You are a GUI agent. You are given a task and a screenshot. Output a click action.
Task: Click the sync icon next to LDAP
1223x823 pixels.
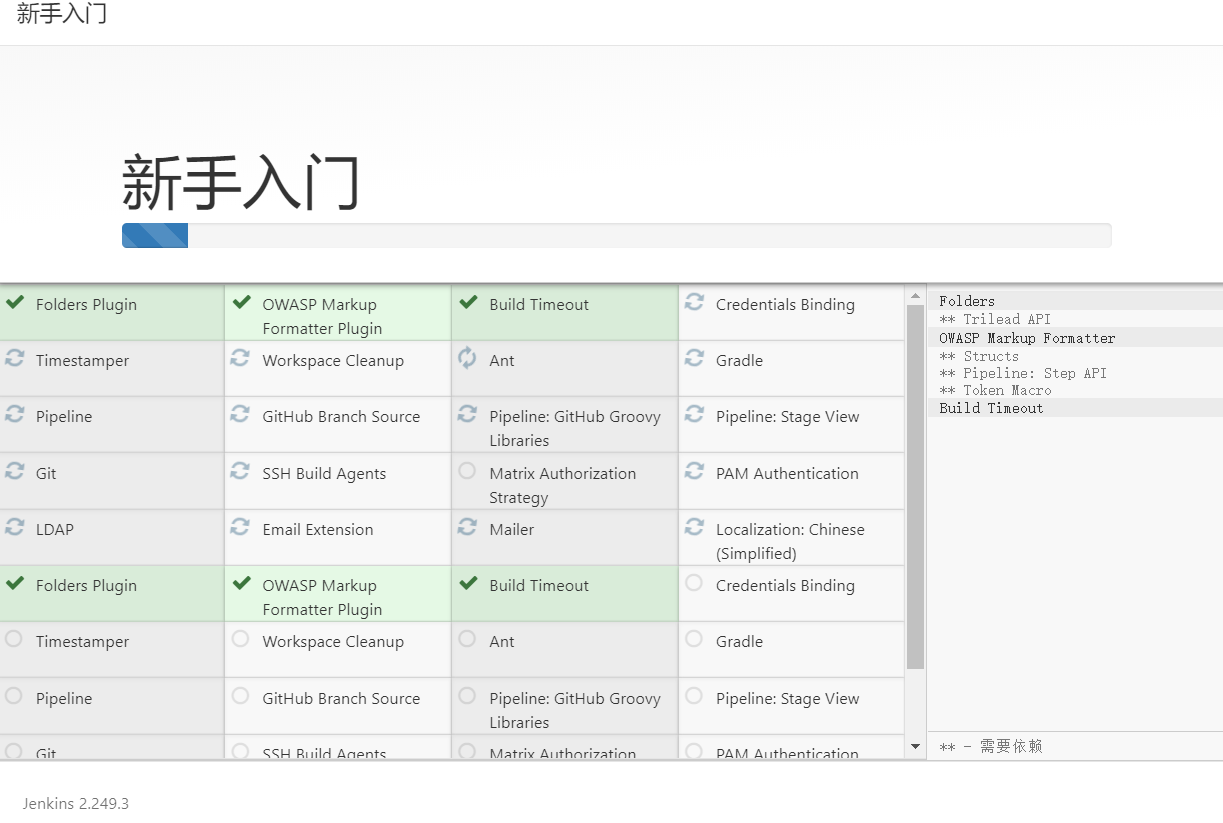pyautogui.click(x=14, y=527)
